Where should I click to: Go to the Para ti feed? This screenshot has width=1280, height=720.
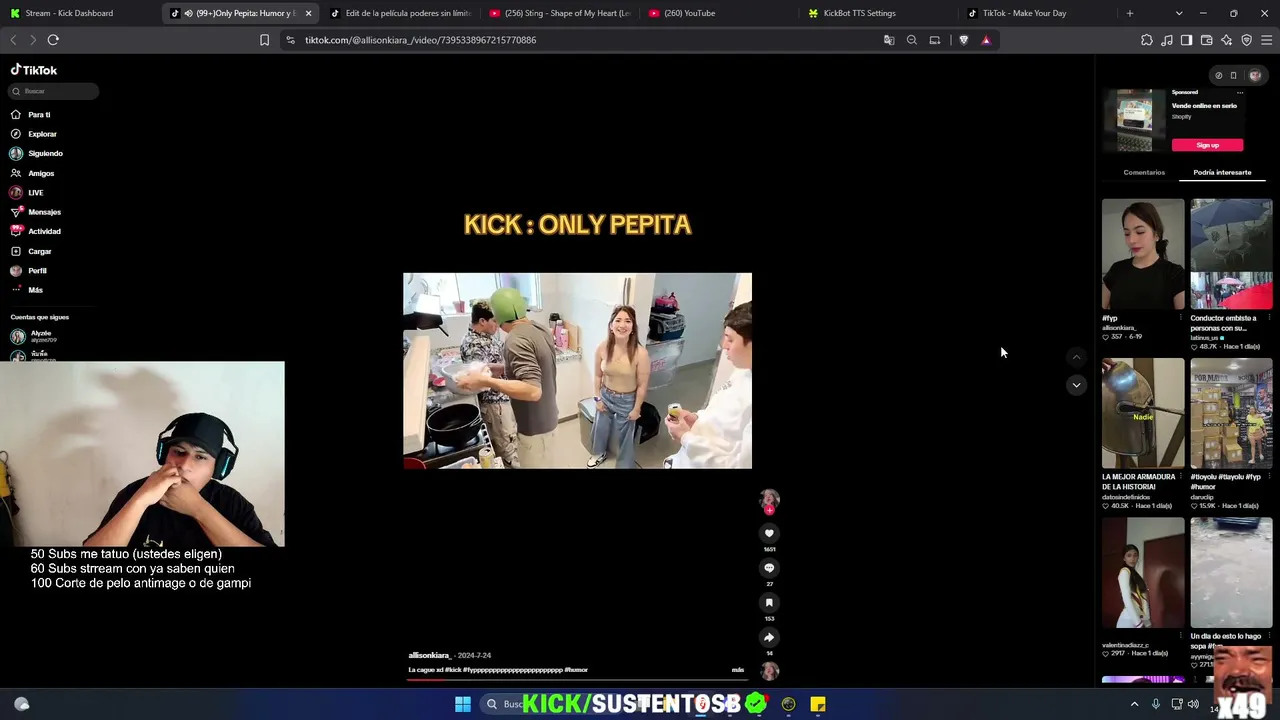30,115
